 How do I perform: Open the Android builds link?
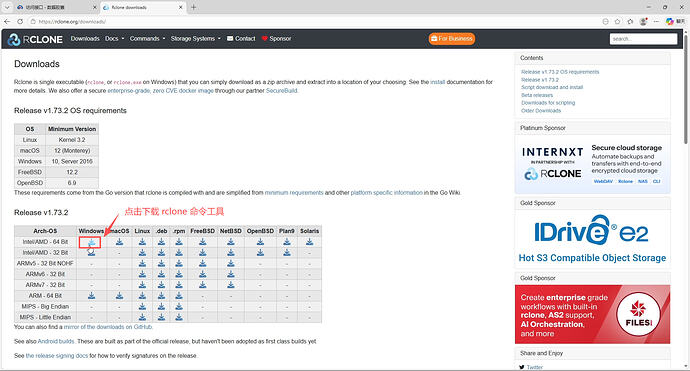click(56, 342)
